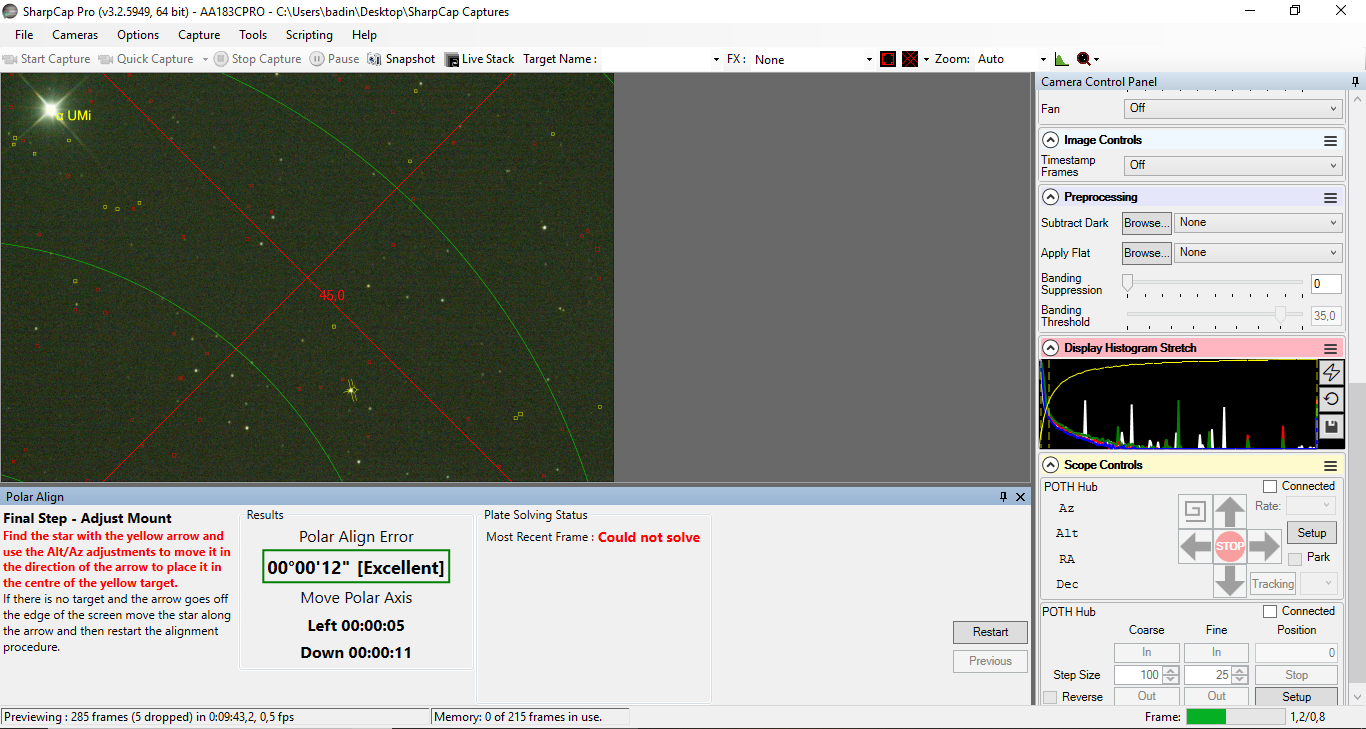Click the Quick Capture toolbar button
The height and width of the screenshot is (729, 1366).
146,59
